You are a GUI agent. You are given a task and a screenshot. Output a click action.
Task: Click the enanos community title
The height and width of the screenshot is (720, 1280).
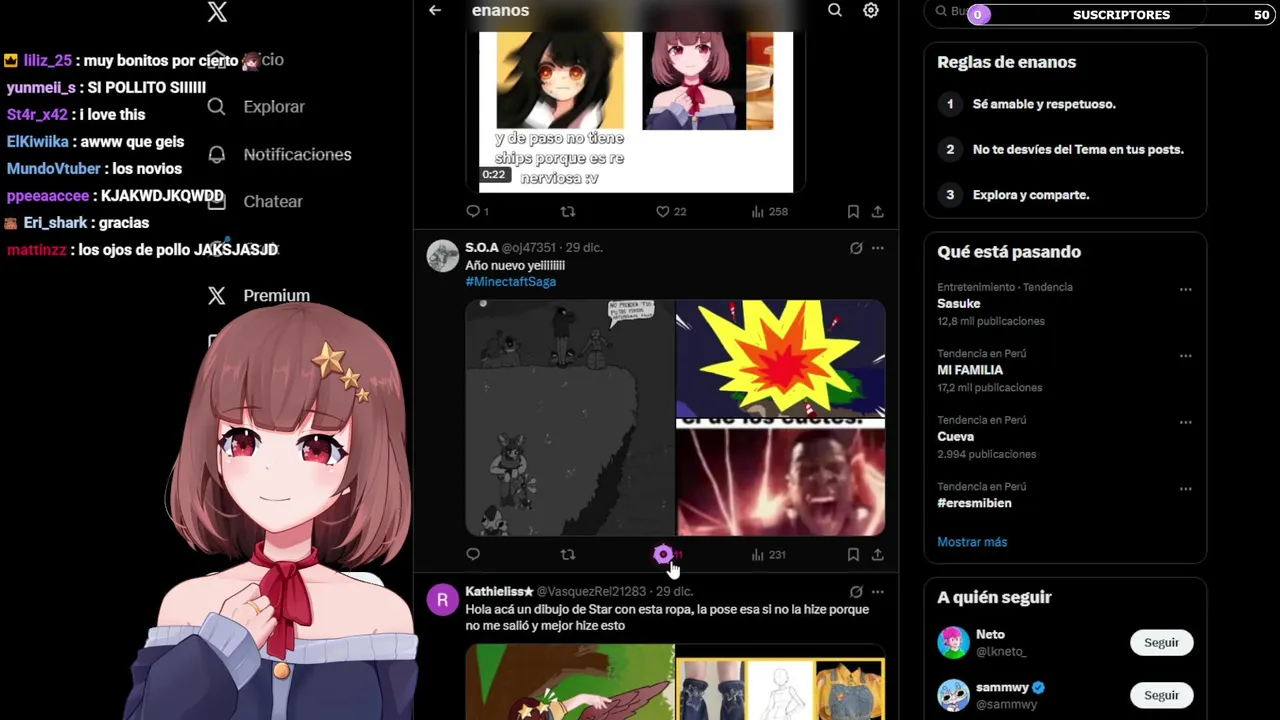pos(500,10)
